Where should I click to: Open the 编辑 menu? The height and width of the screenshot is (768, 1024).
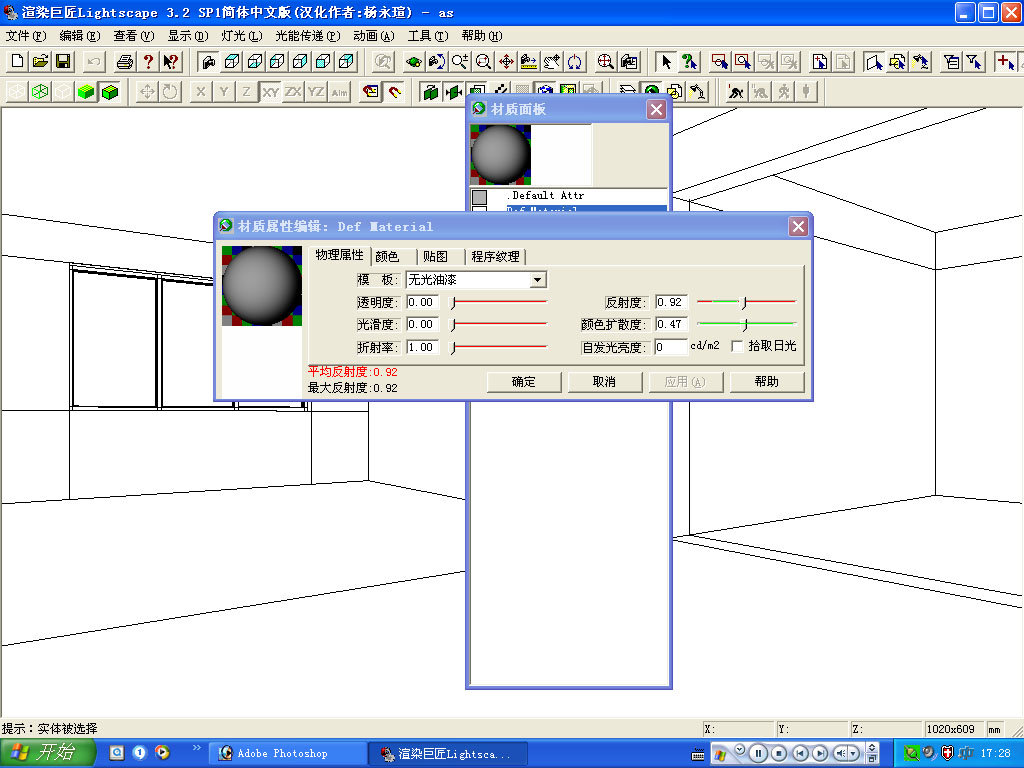point(80,36)
